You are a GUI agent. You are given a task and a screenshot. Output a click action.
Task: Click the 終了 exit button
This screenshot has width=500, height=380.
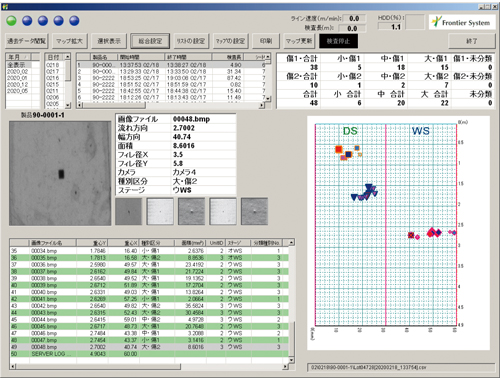pyautogui.click(x=472, y=41)
